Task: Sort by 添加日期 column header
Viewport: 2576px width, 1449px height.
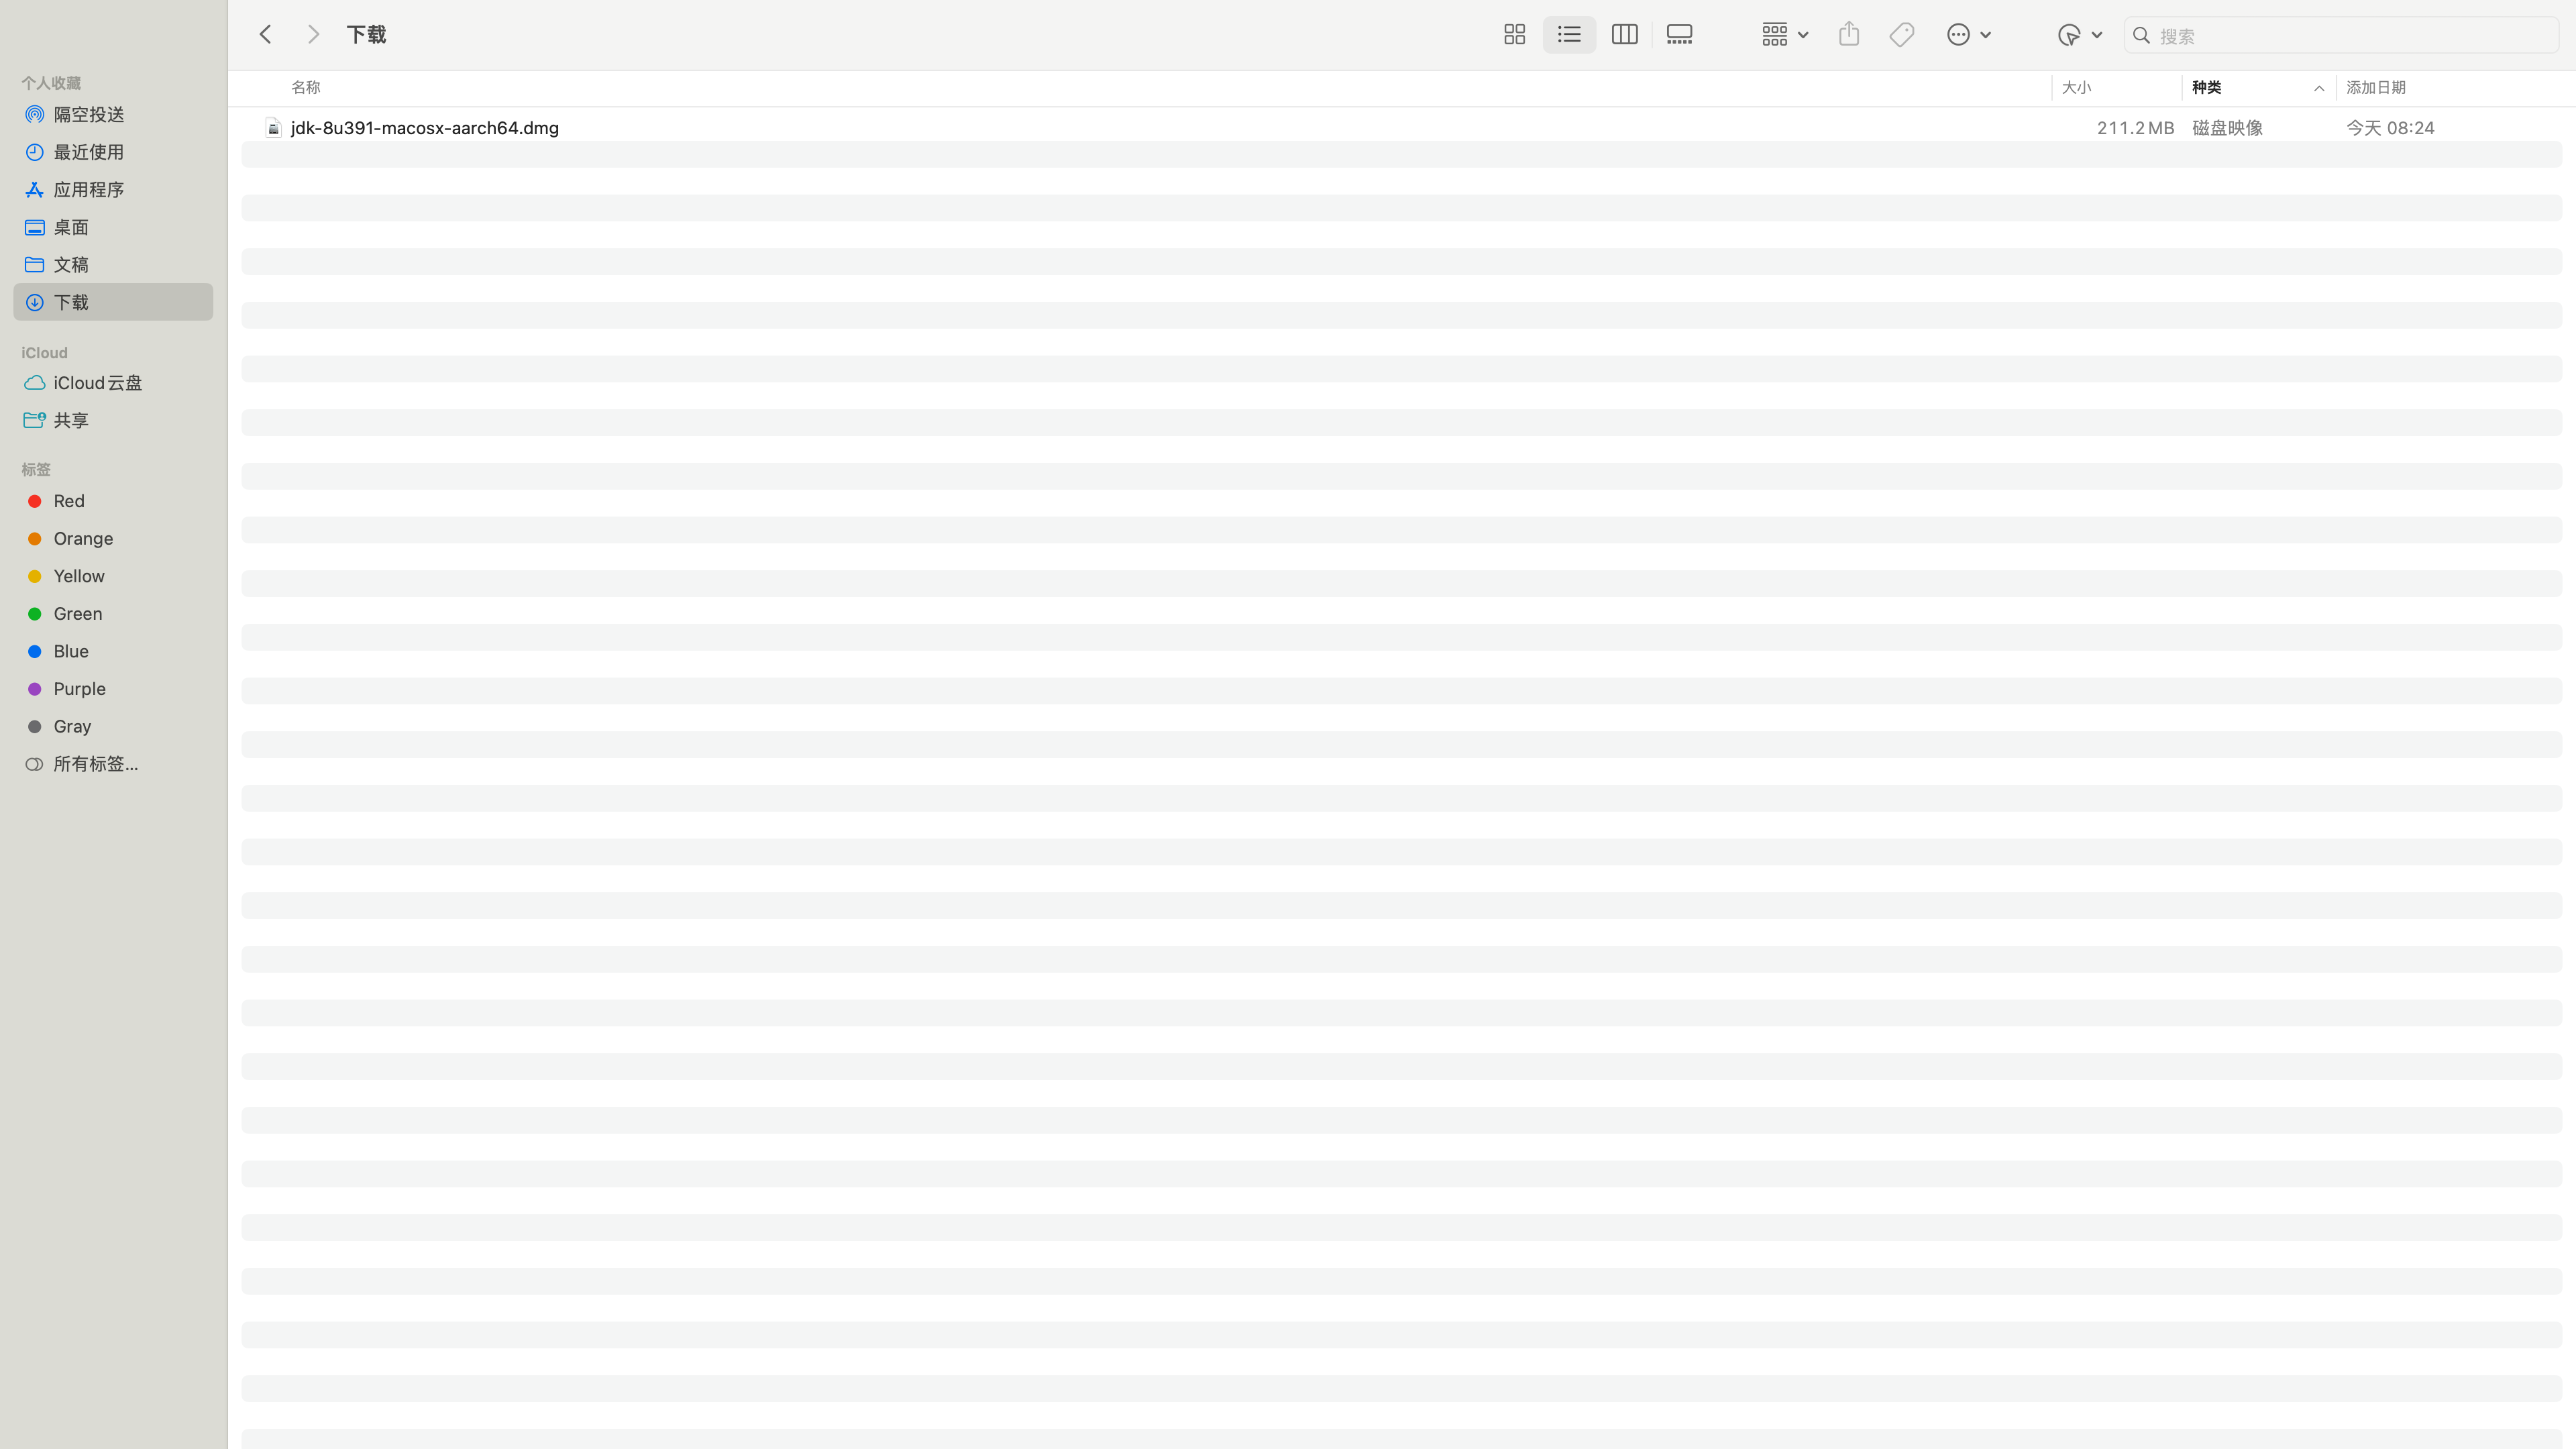Action: click(x=2375, y=88)
